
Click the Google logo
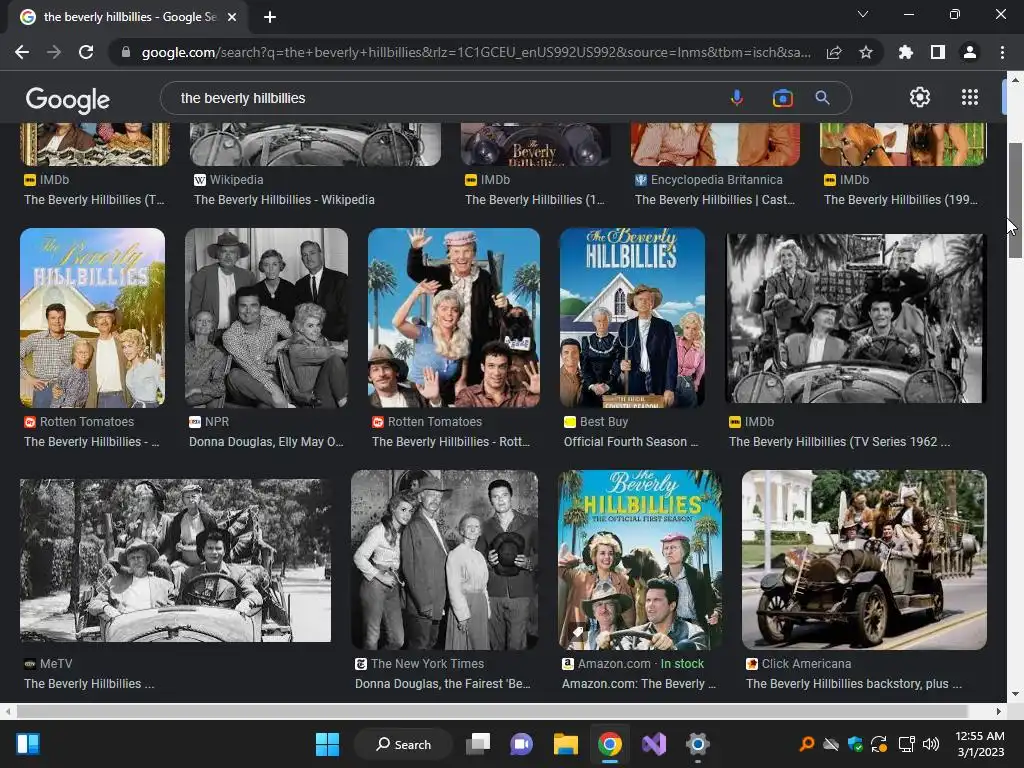[x=68, y=99]
